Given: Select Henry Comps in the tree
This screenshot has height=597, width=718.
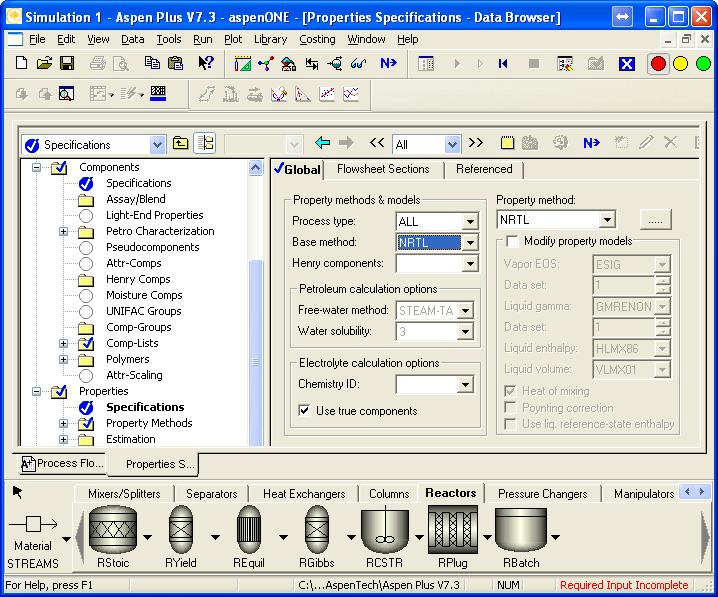Looking at the screenshot, I should coord(138,279).
